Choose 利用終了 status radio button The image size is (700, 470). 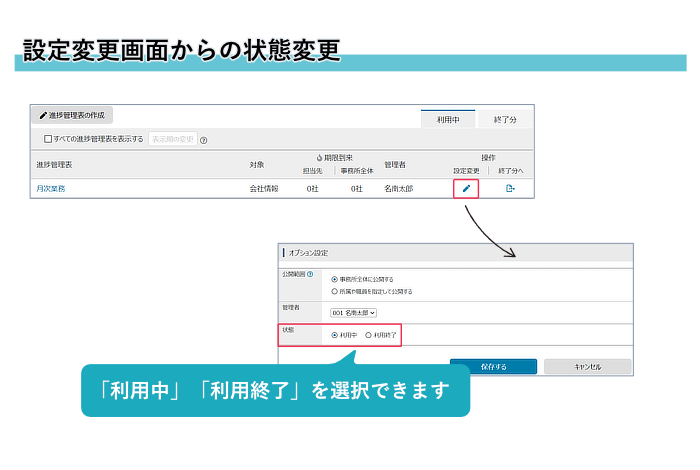coord(368,335)
